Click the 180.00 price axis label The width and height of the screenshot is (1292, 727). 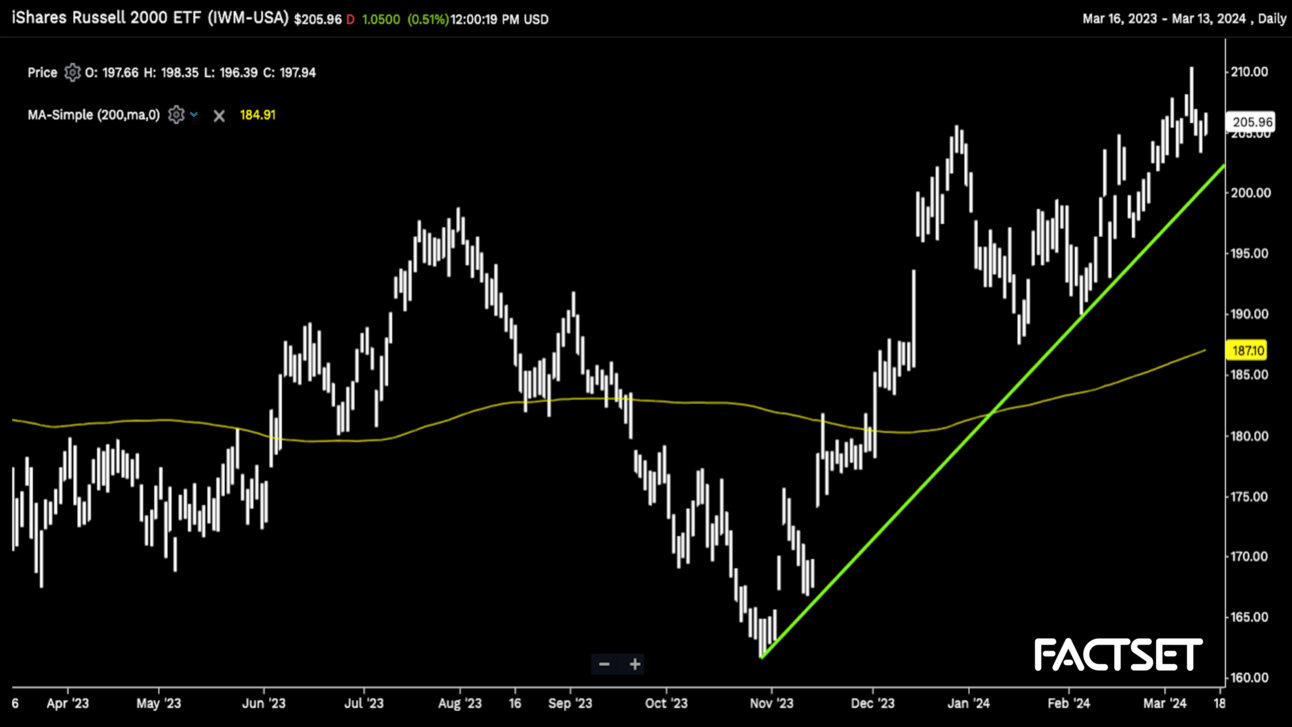pyautogui.click(x=1249, y=435)
